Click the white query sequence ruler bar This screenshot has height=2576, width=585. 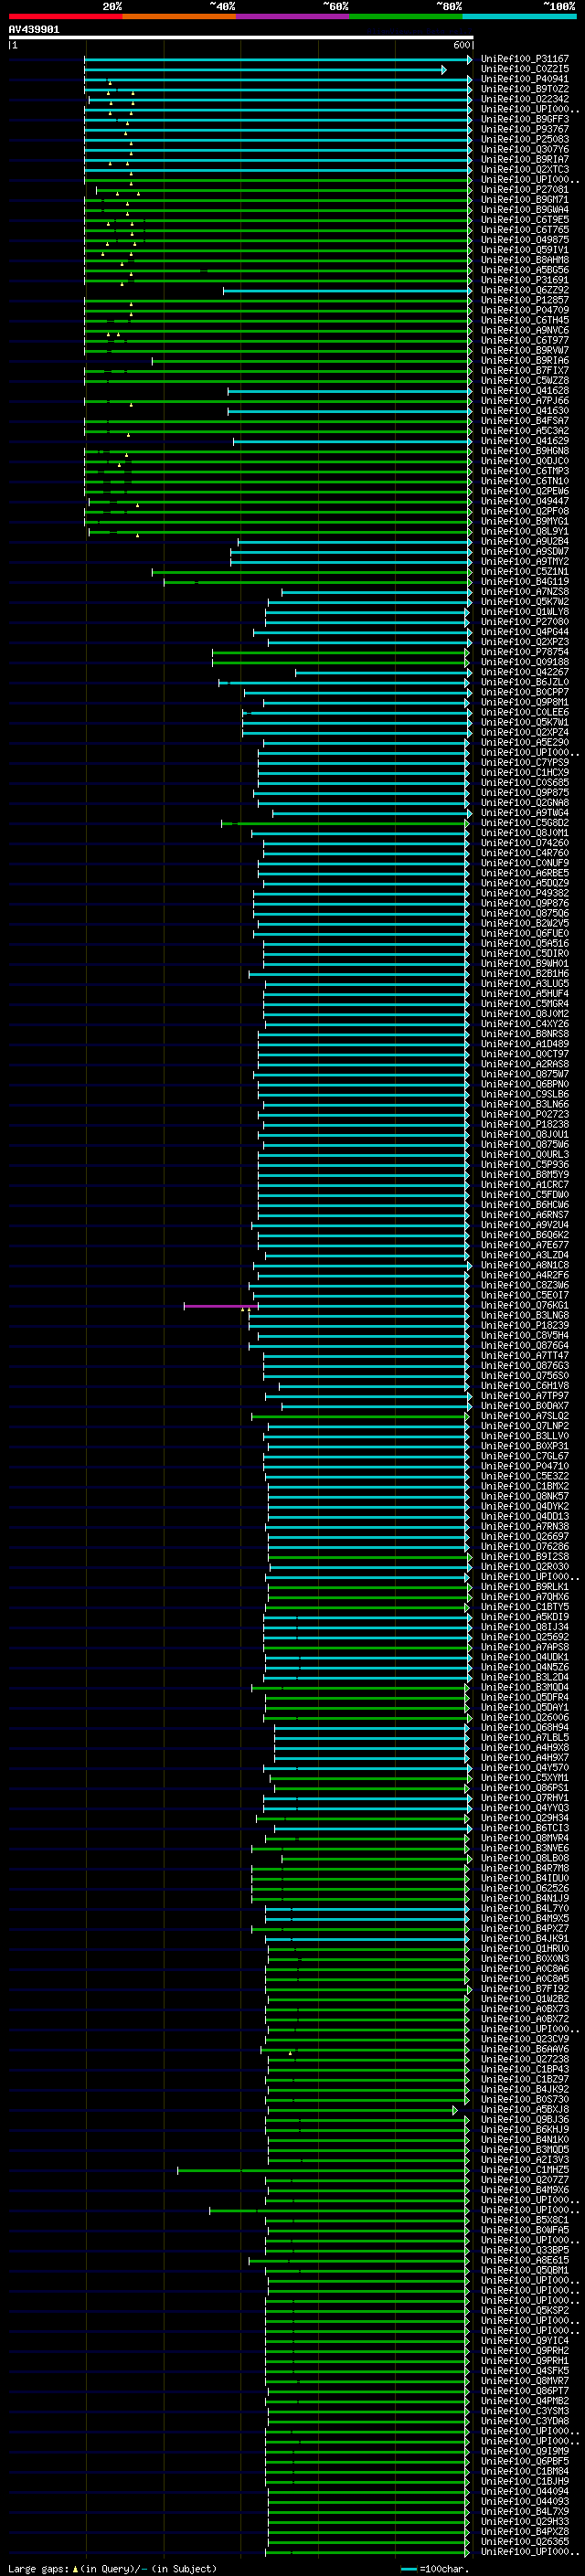(240, 37)
